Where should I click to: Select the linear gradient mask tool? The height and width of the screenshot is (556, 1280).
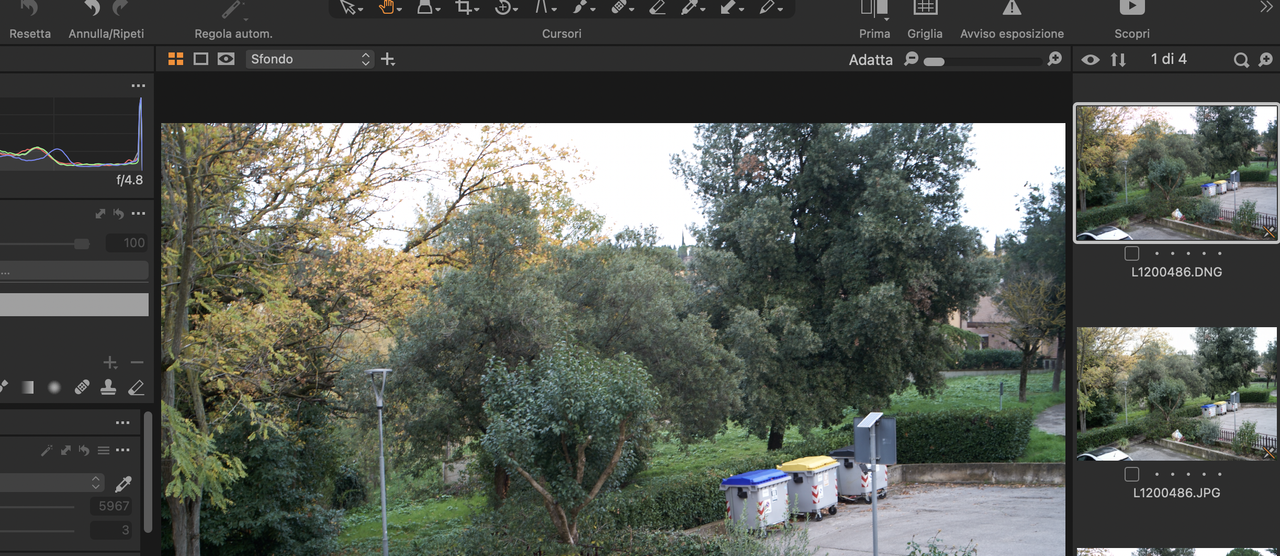pyautogui.click(x=27, y=387)
